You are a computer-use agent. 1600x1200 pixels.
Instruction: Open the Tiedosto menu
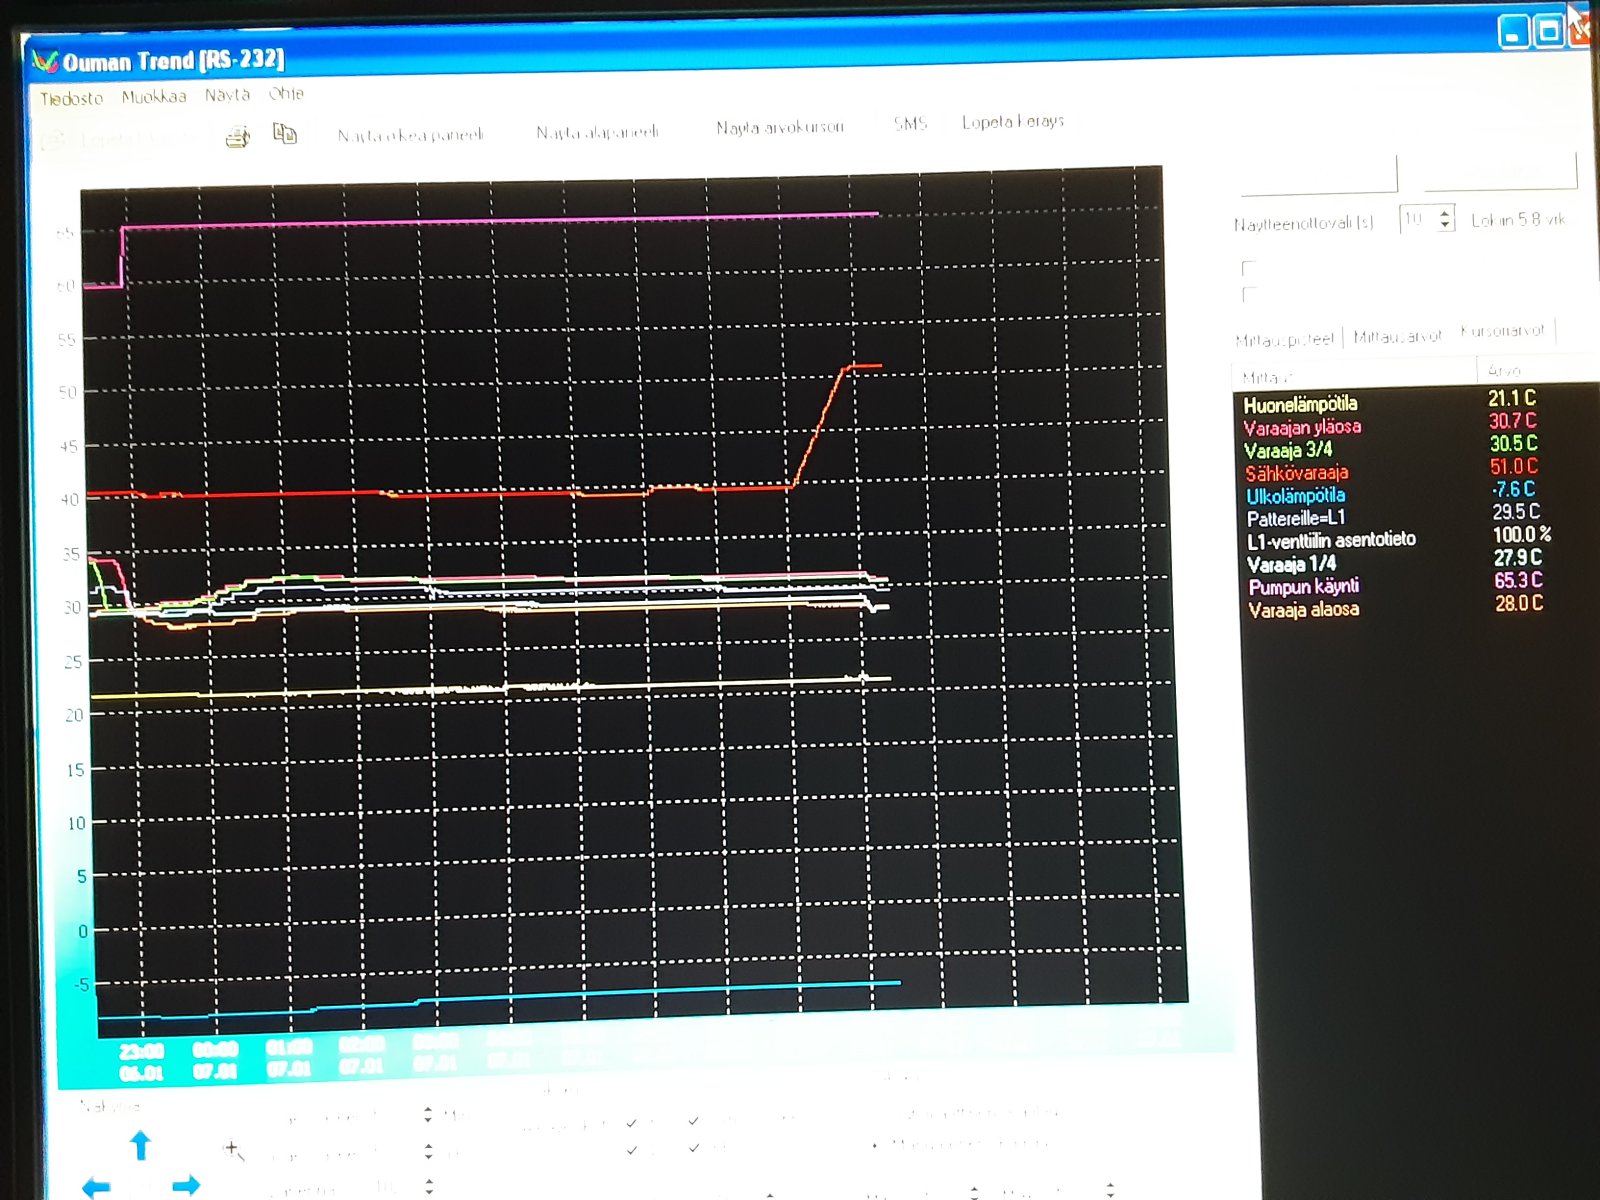[71, 98]
